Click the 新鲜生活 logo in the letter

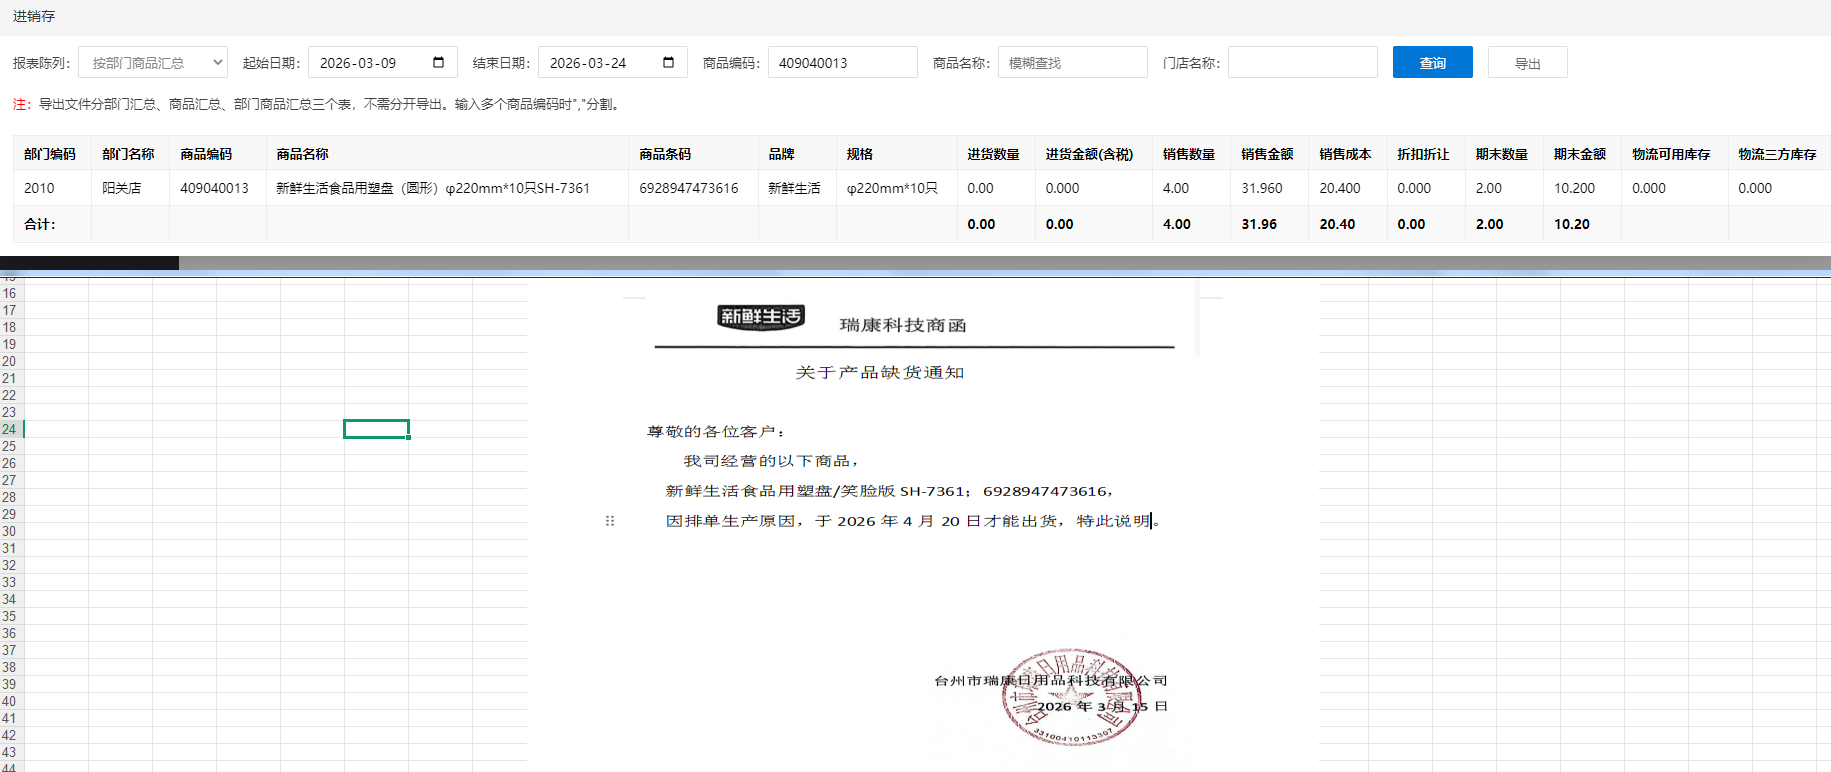(761, 317)
